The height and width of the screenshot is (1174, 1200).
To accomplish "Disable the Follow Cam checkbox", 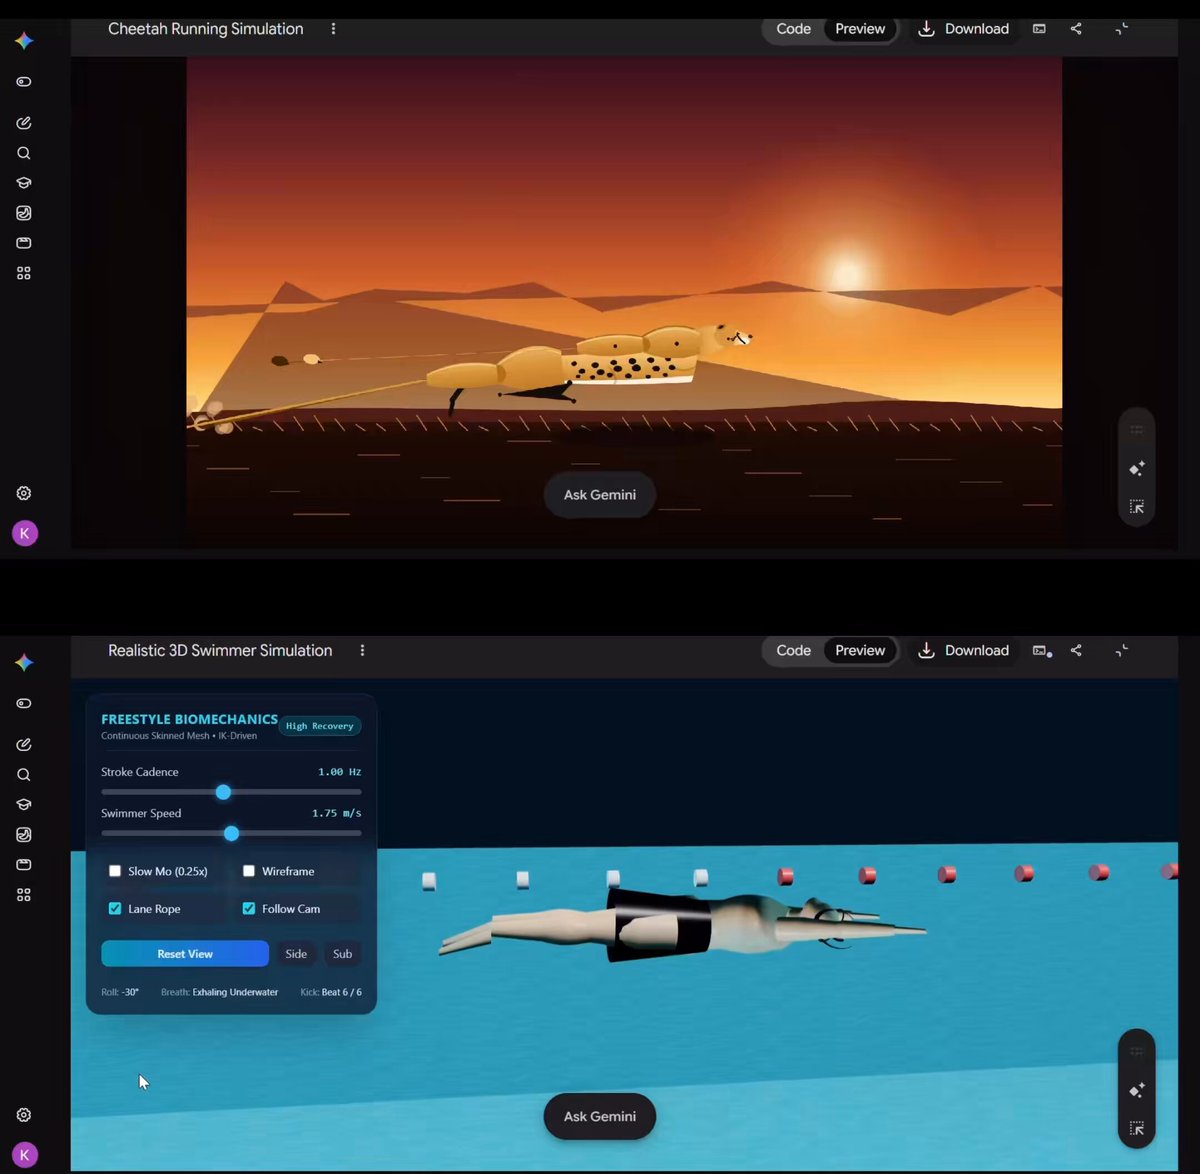I will tap(249, 909).
